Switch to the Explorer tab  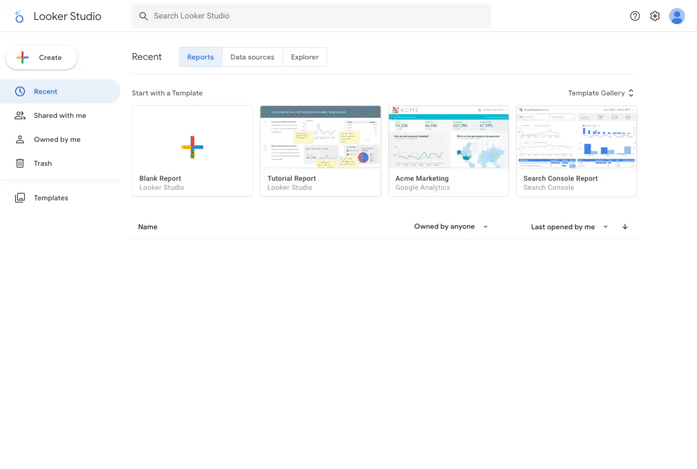[305, 57]
